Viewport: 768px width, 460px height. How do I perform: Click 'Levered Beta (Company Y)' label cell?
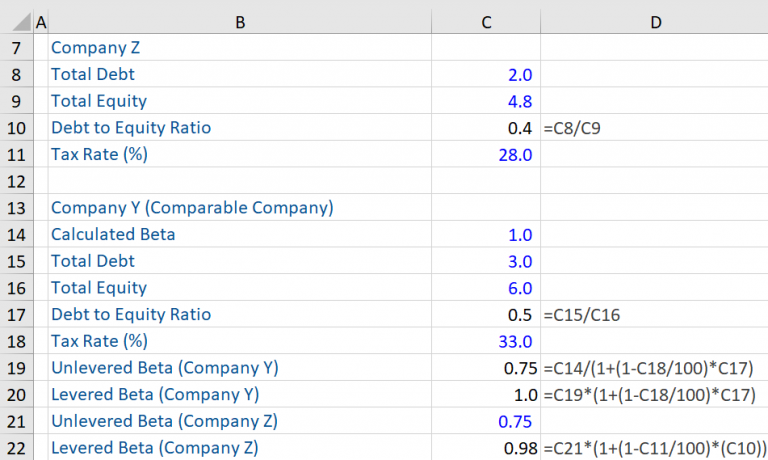point(156,394)
